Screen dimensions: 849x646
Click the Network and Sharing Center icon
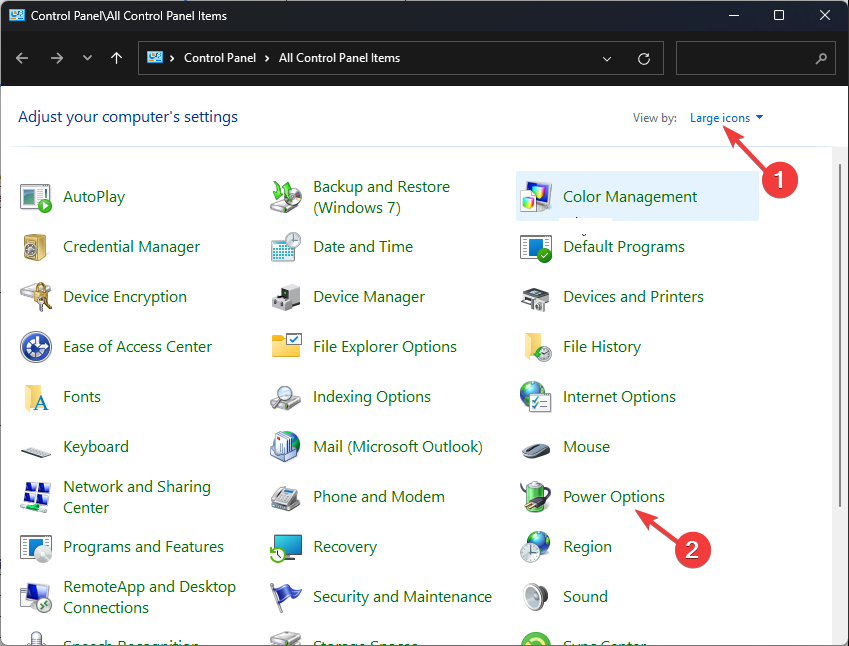[x=36, y=497]
